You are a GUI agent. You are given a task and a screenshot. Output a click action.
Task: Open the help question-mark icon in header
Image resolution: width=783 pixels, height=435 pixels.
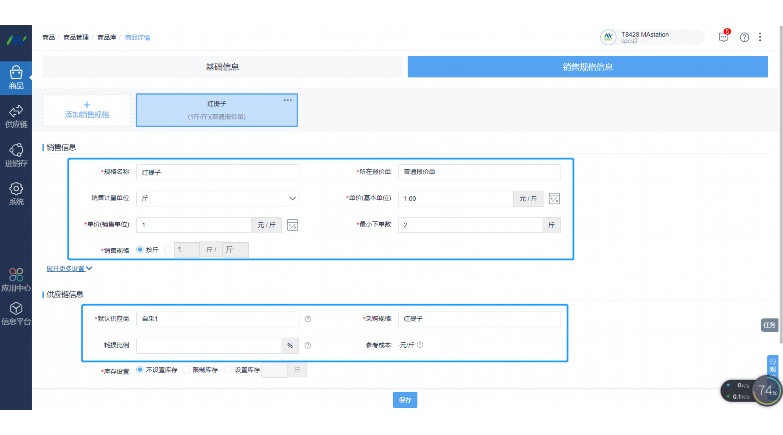tap(744, 37)
